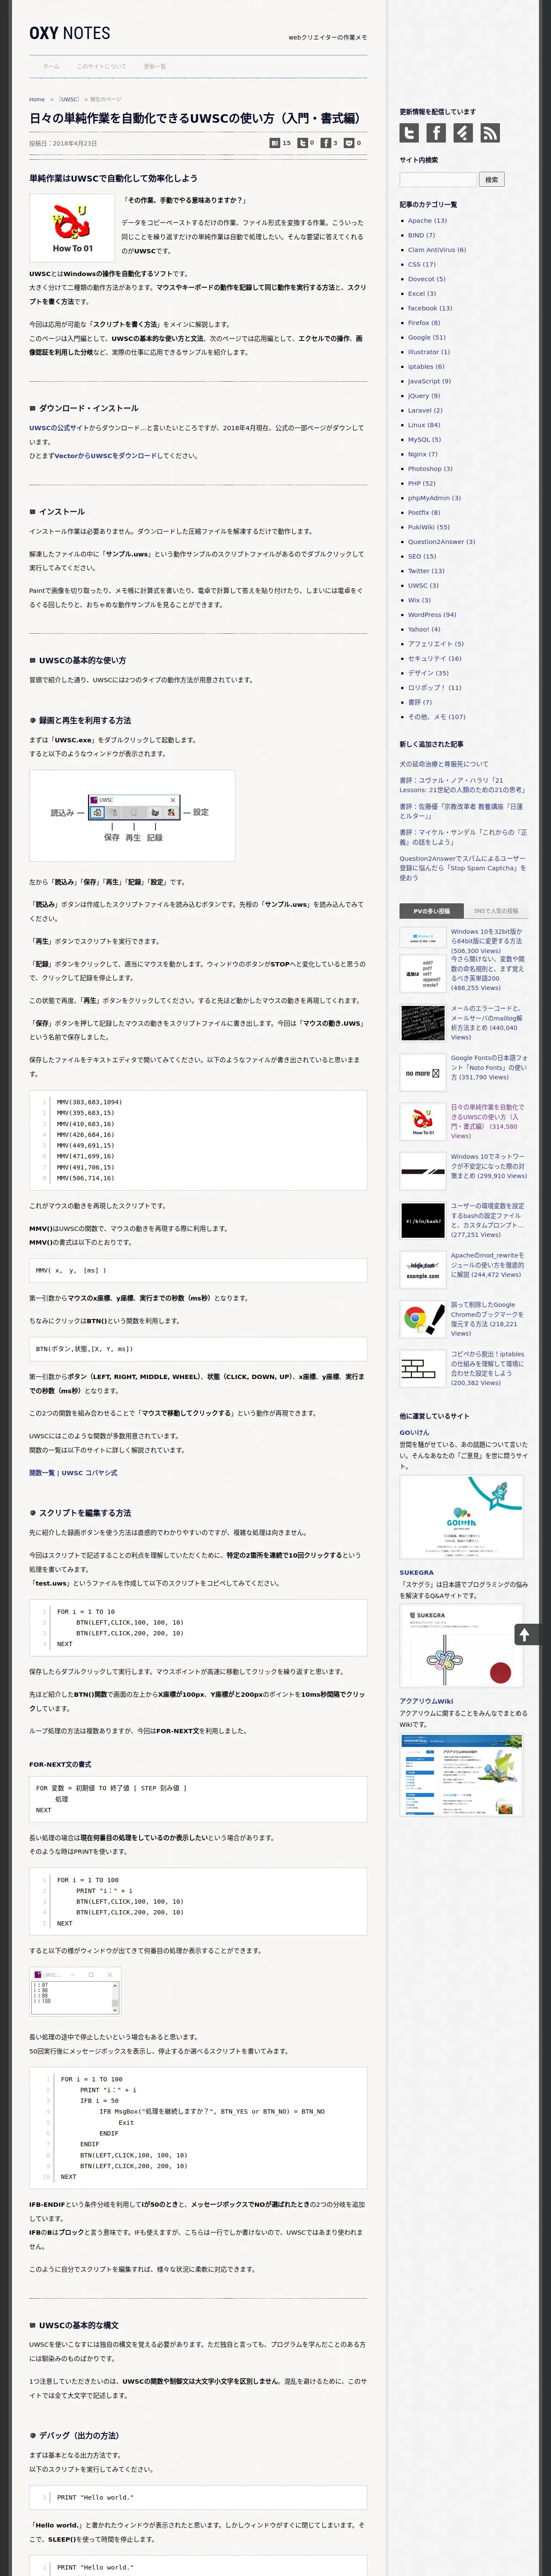Open recent article 犬の延命治療と尊厳死について
This screenshot has width=551, height=2576.
444,764
